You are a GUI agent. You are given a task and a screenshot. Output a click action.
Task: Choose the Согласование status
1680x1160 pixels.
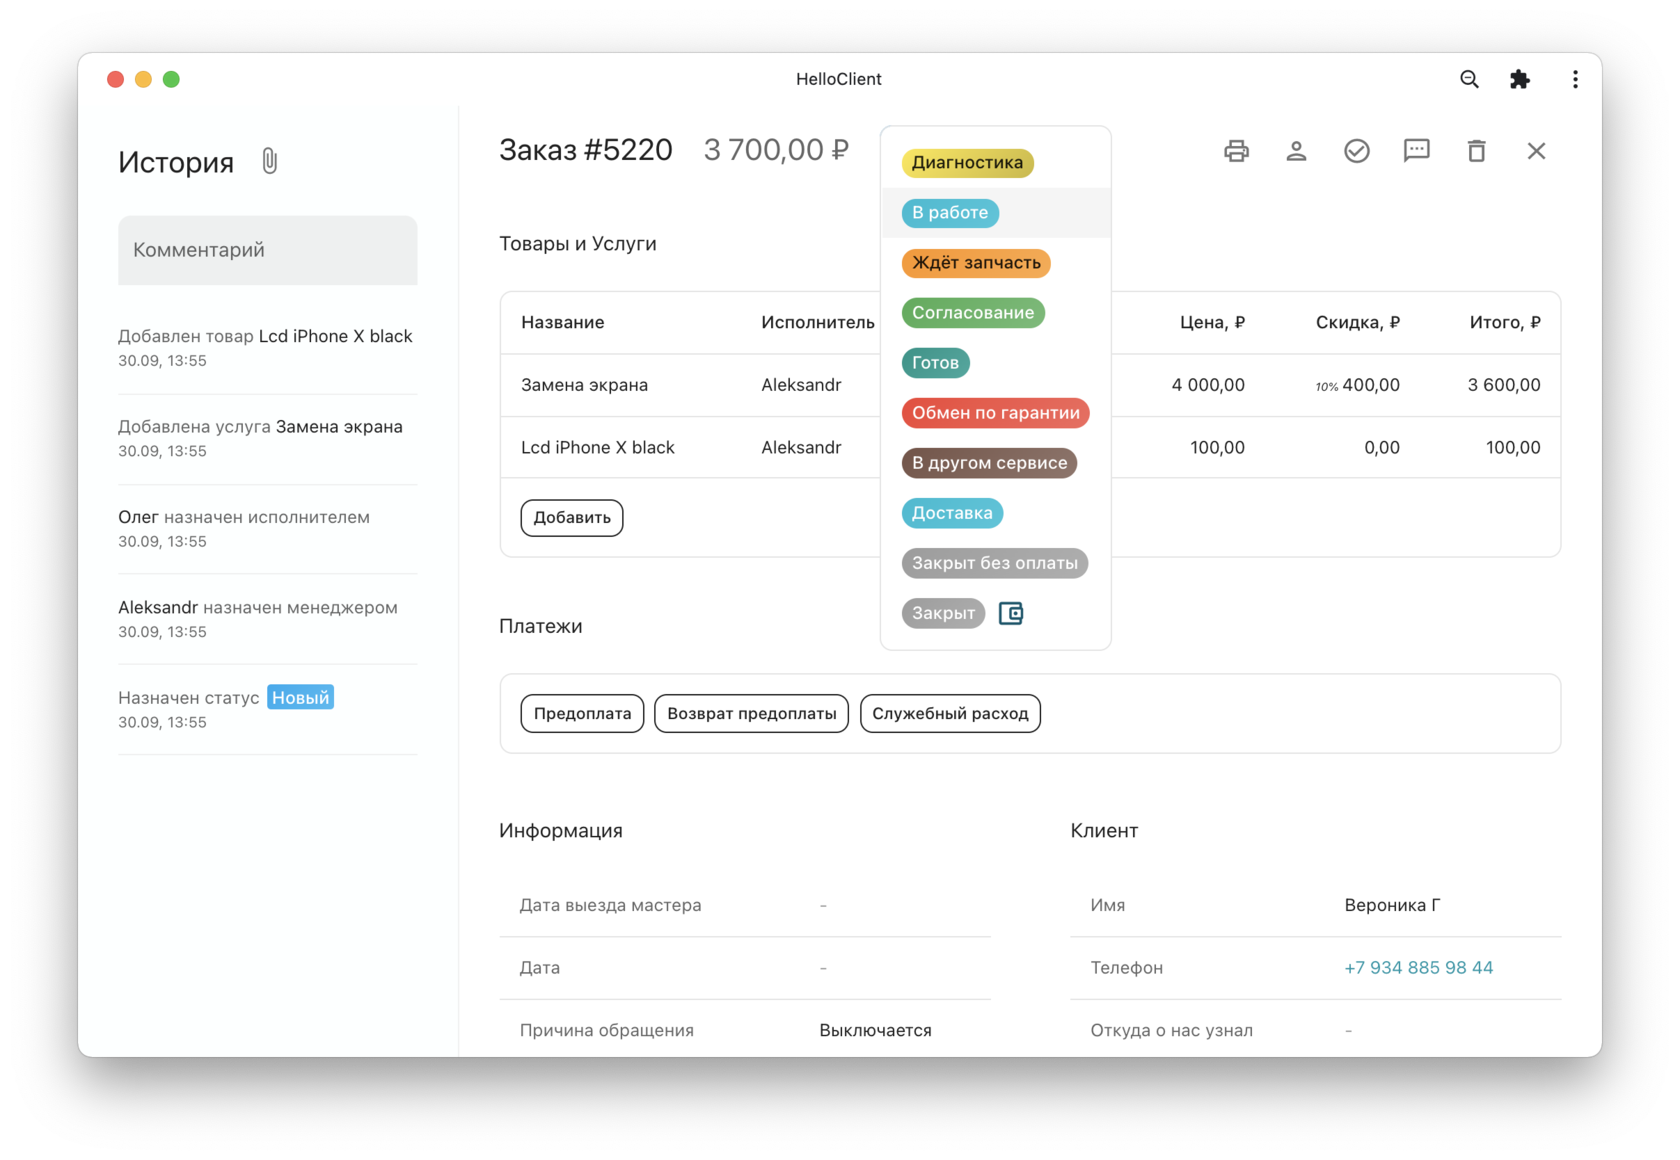tap(973, 312)
